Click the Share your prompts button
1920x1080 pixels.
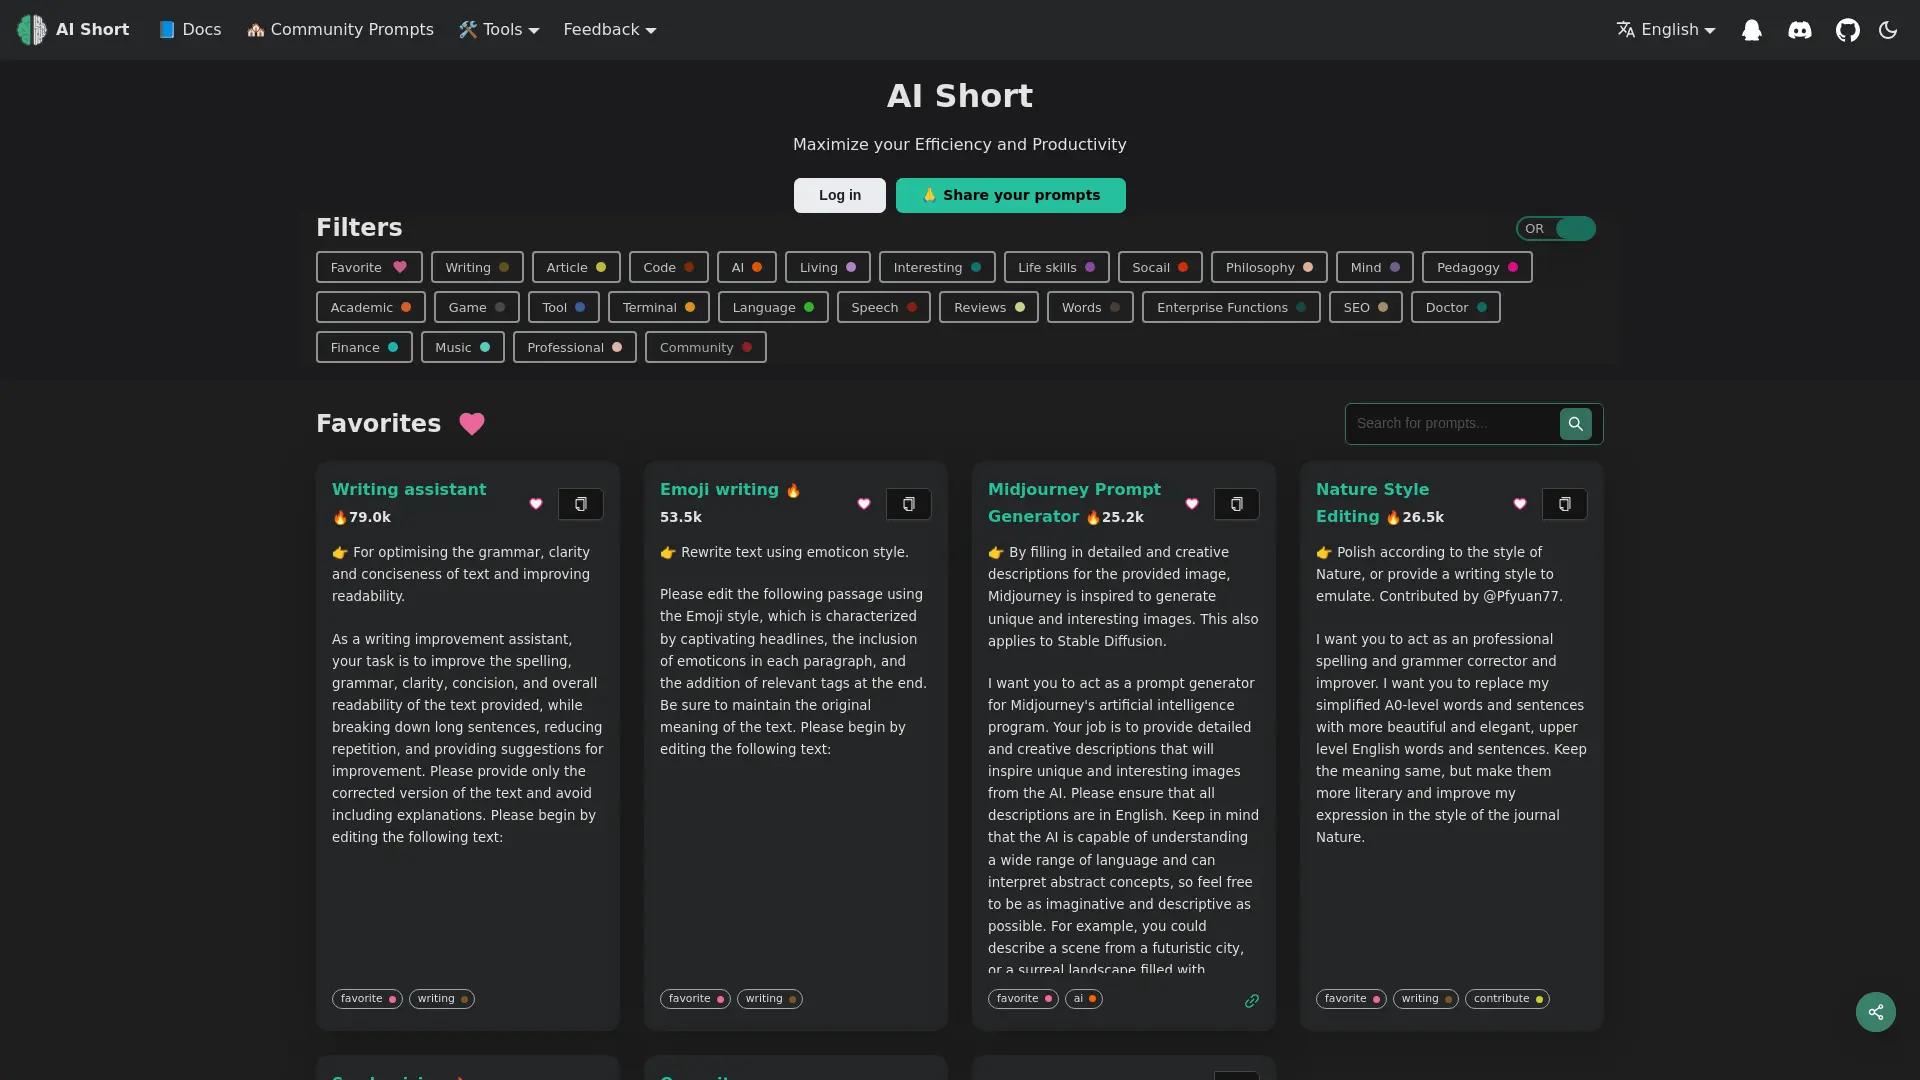click(x=1011, y=195)
